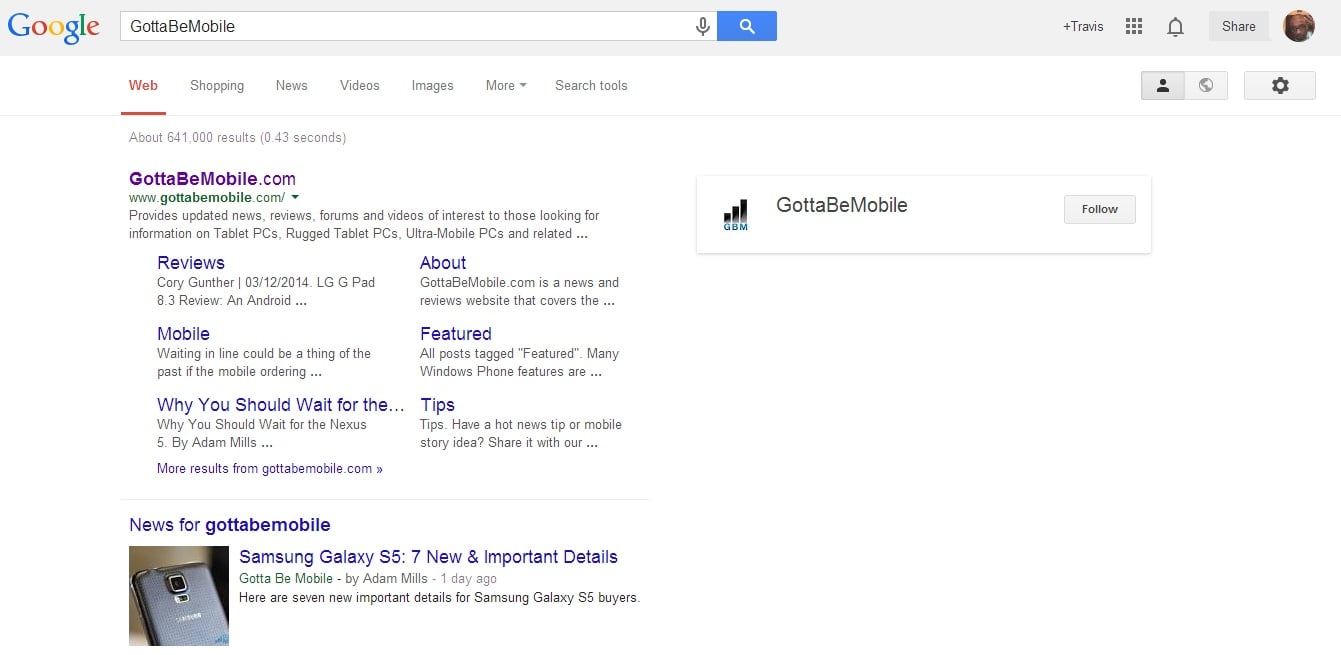Click the blue search magnifier button
Viewport: 1341px width, 655px height.
click(x=747, y=26)
